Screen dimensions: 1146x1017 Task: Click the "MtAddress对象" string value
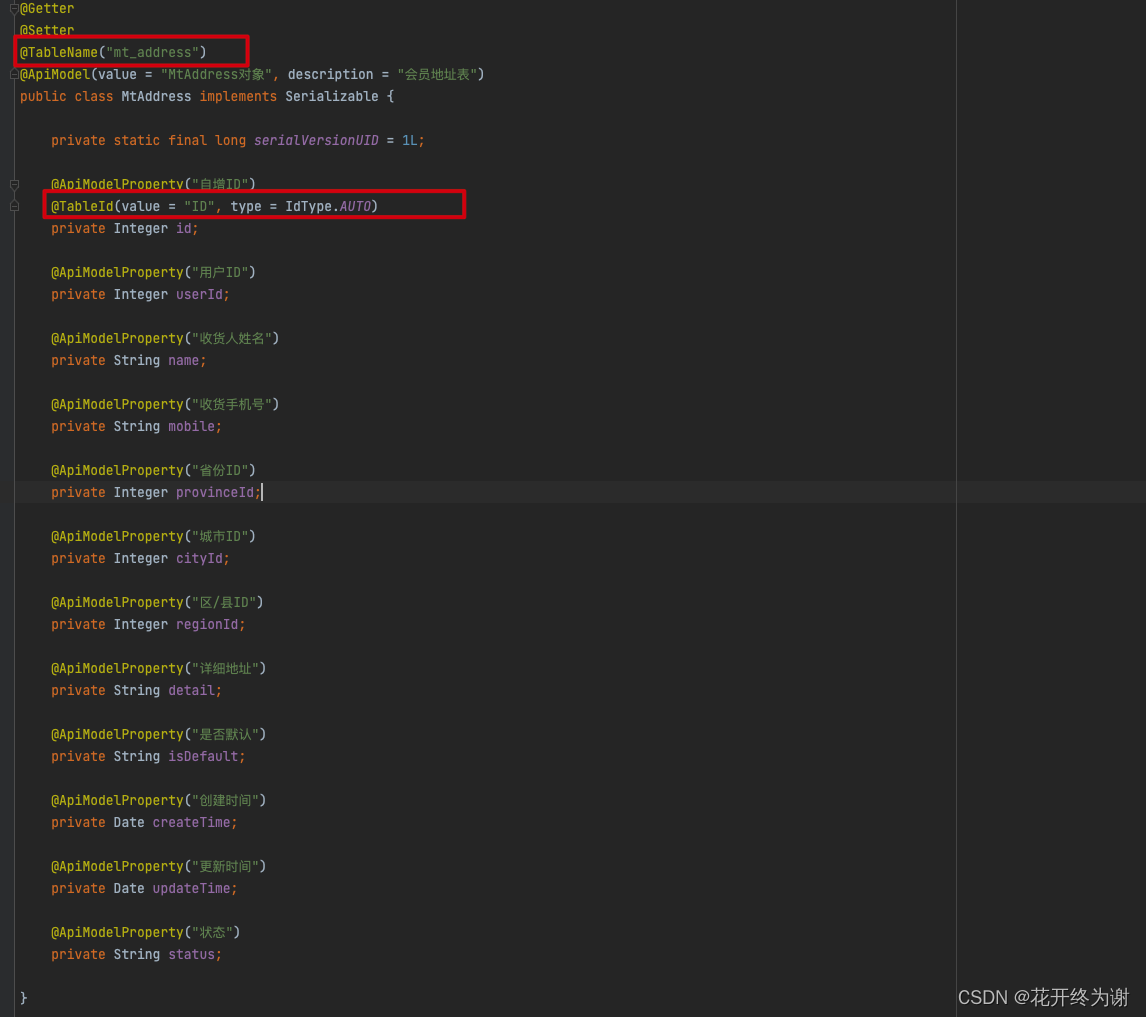pyautogui.click(x=216, y=75)
